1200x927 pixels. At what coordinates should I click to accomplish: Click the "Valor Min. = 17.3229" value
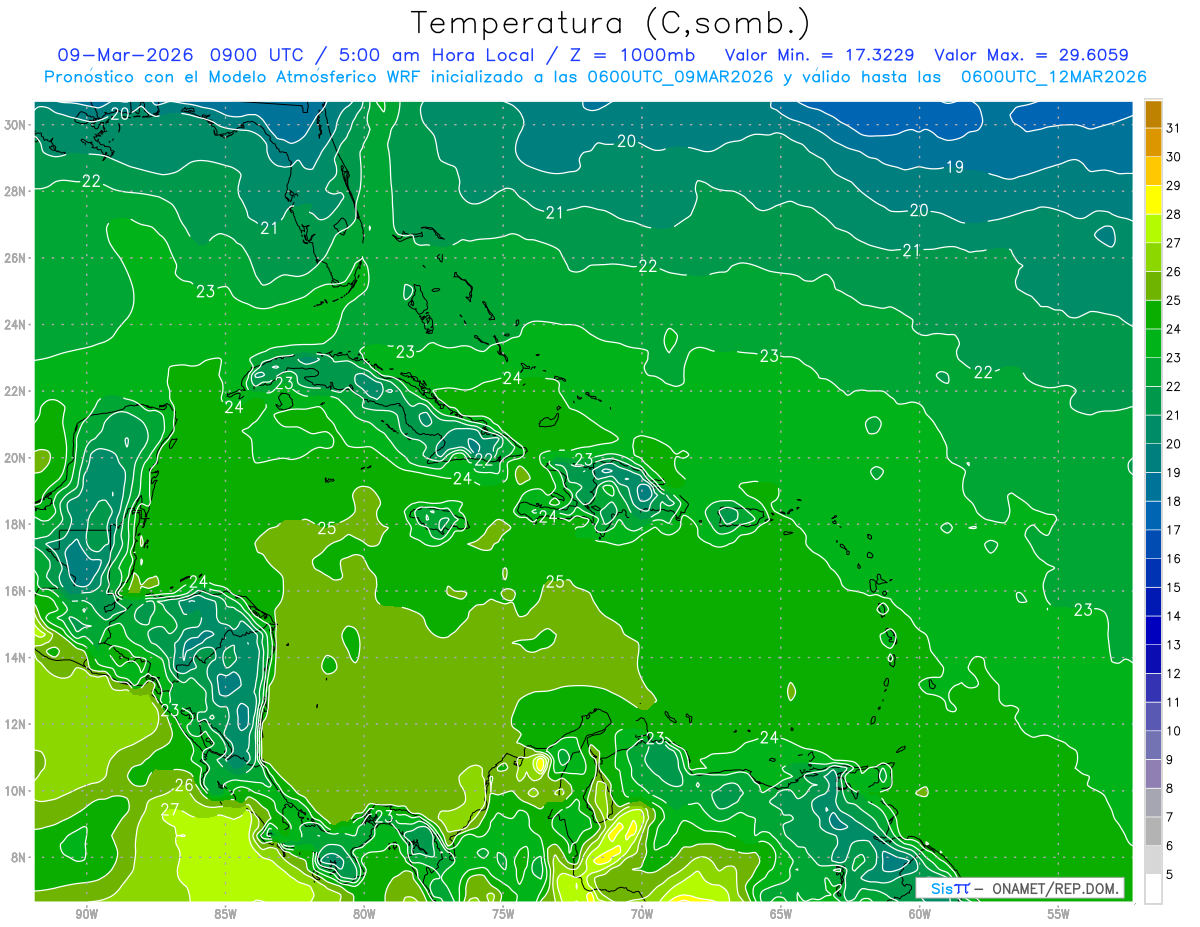(820, 54)
